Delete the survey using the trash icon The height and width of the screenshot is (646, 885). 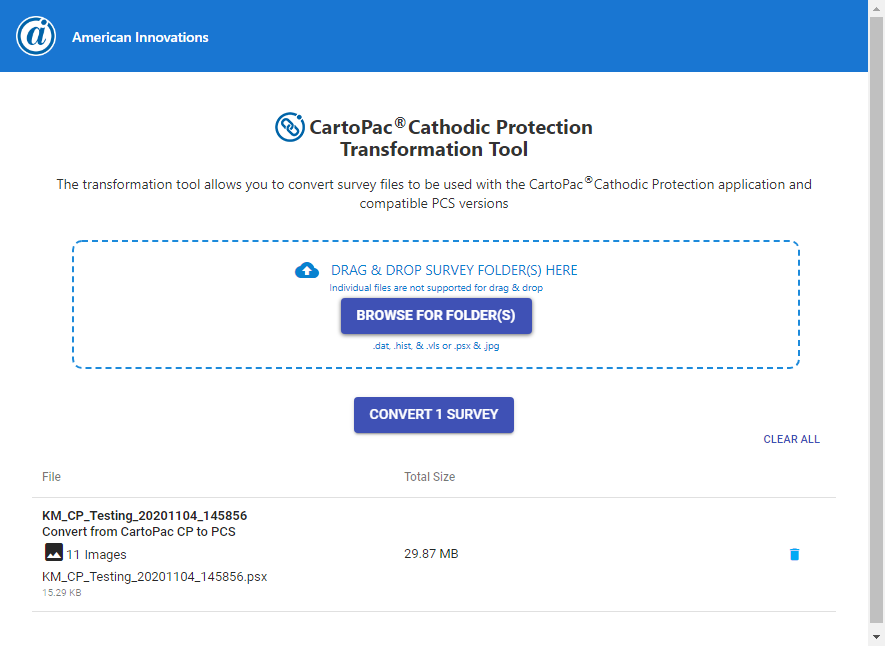pos(794,553)
